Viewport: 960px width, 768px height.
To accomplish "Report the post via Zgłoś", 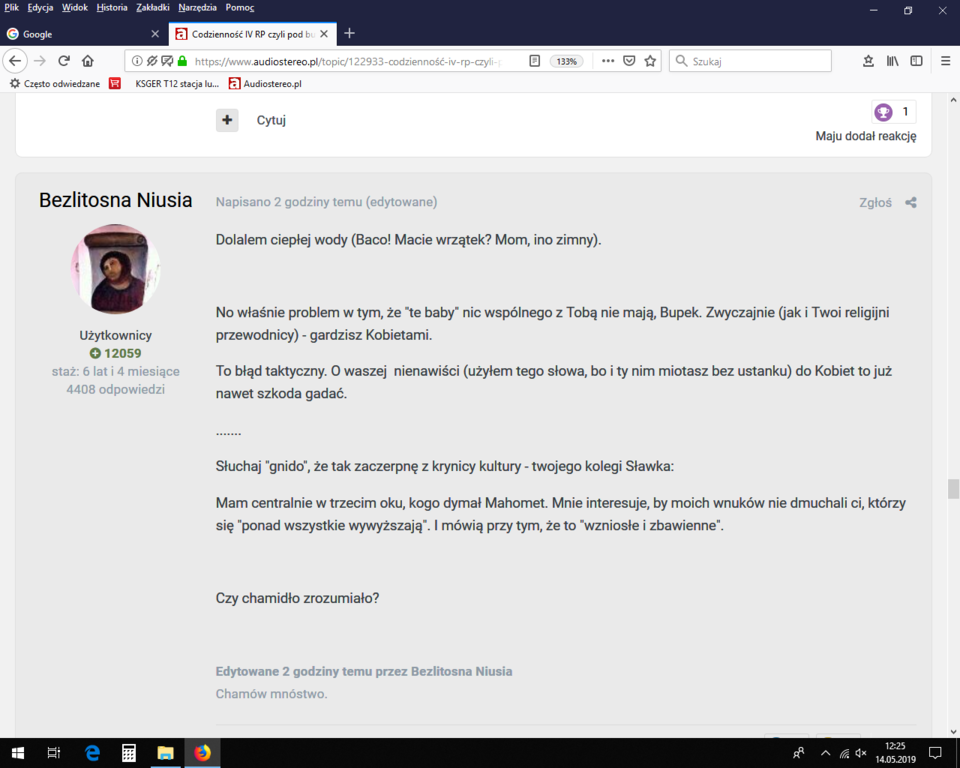I will 876,203.
